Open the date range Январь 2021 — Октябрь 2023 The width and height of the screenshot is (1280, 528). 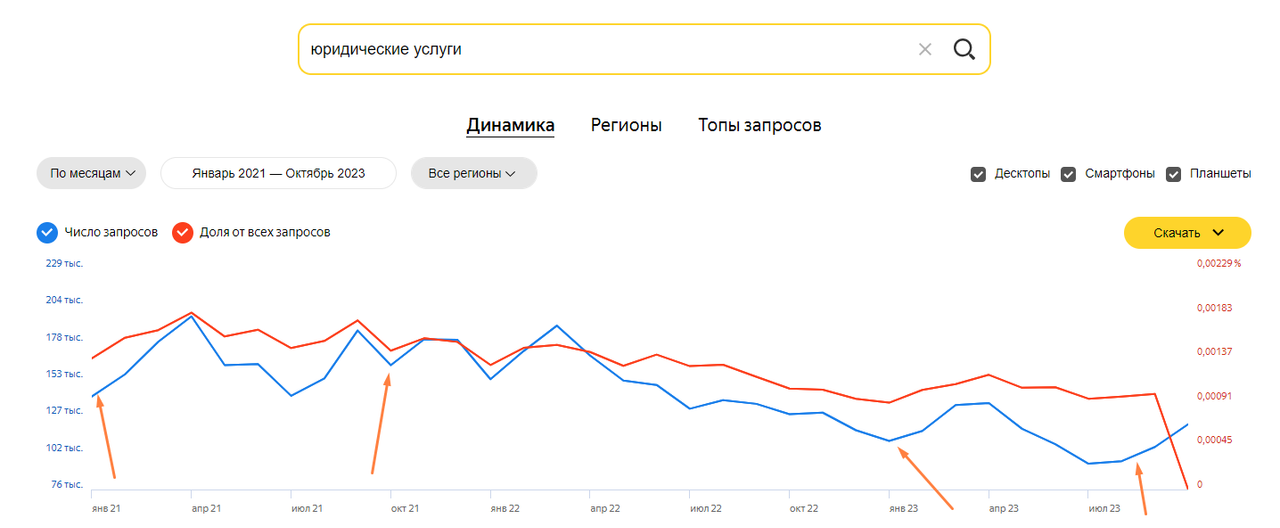pos(279,173)
